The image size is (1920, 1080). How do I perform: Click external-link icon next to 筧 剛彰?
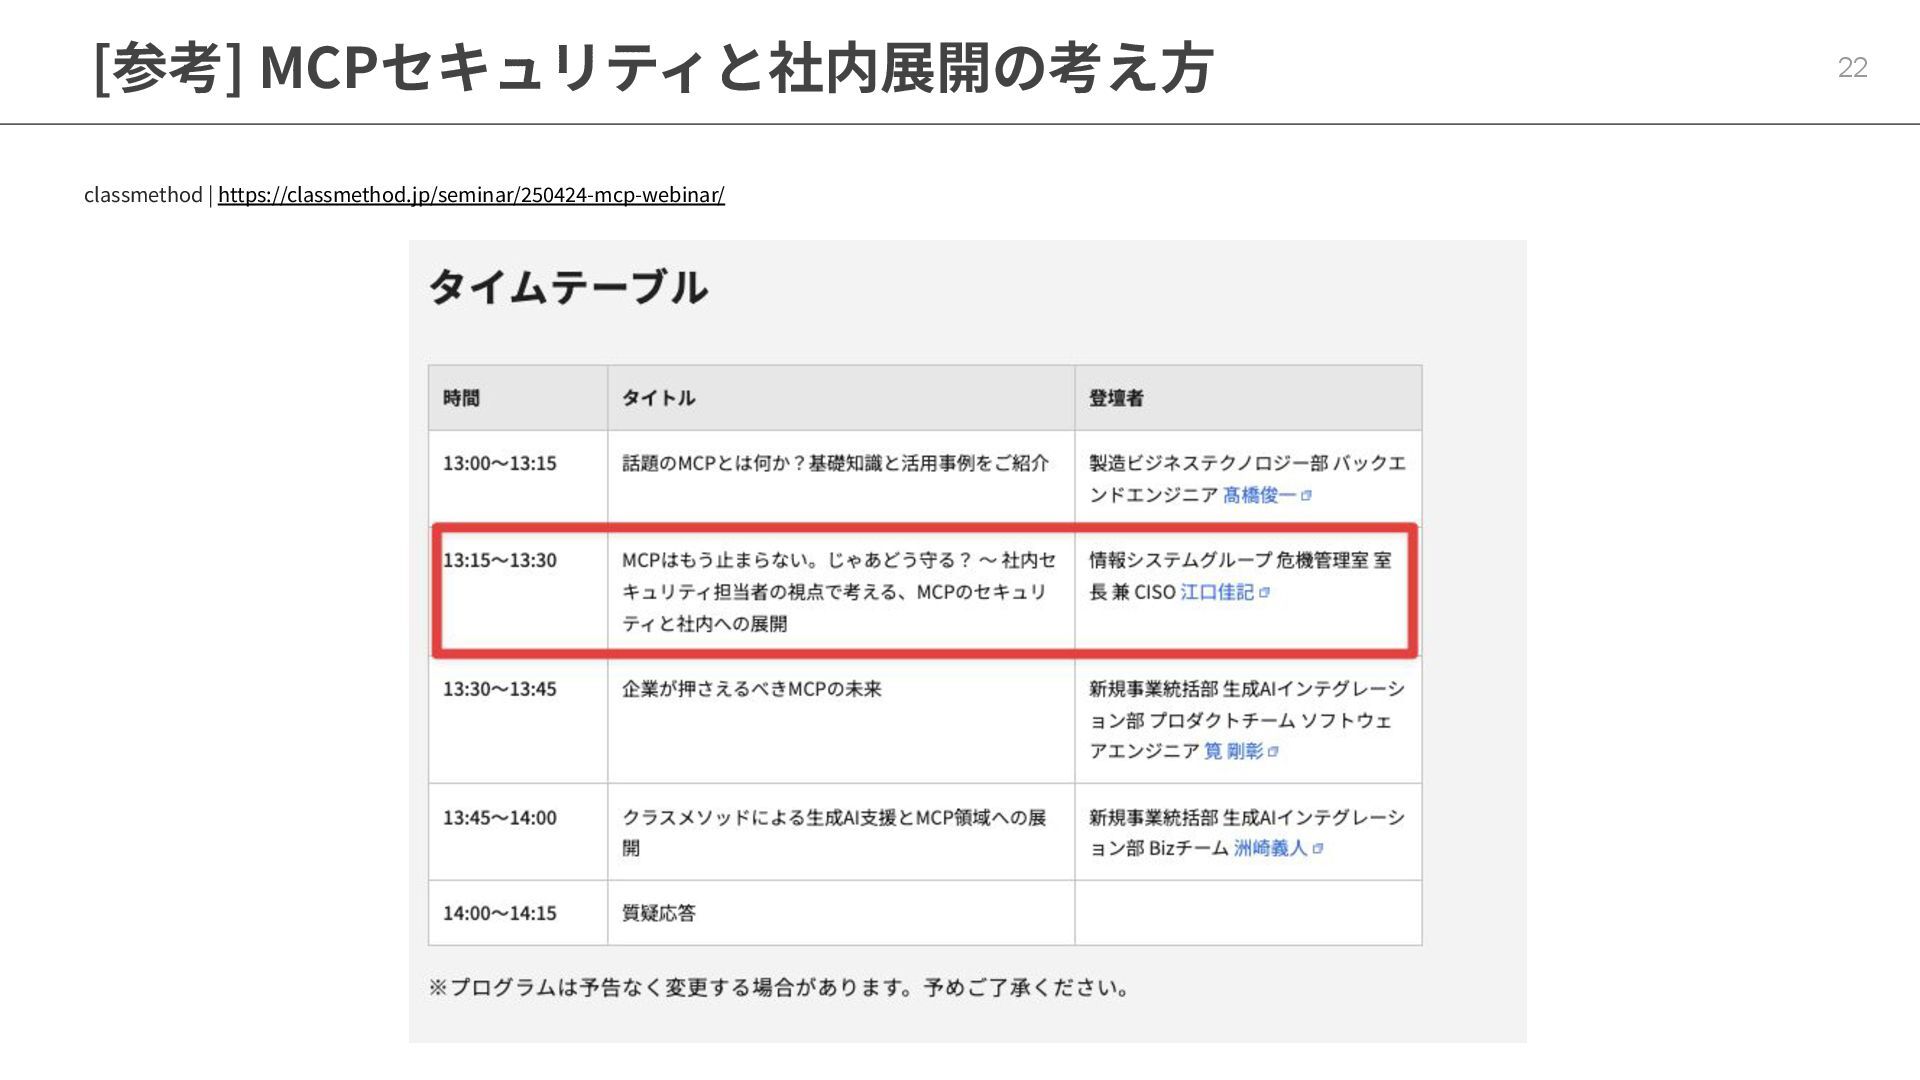[x=1273, y=751]
